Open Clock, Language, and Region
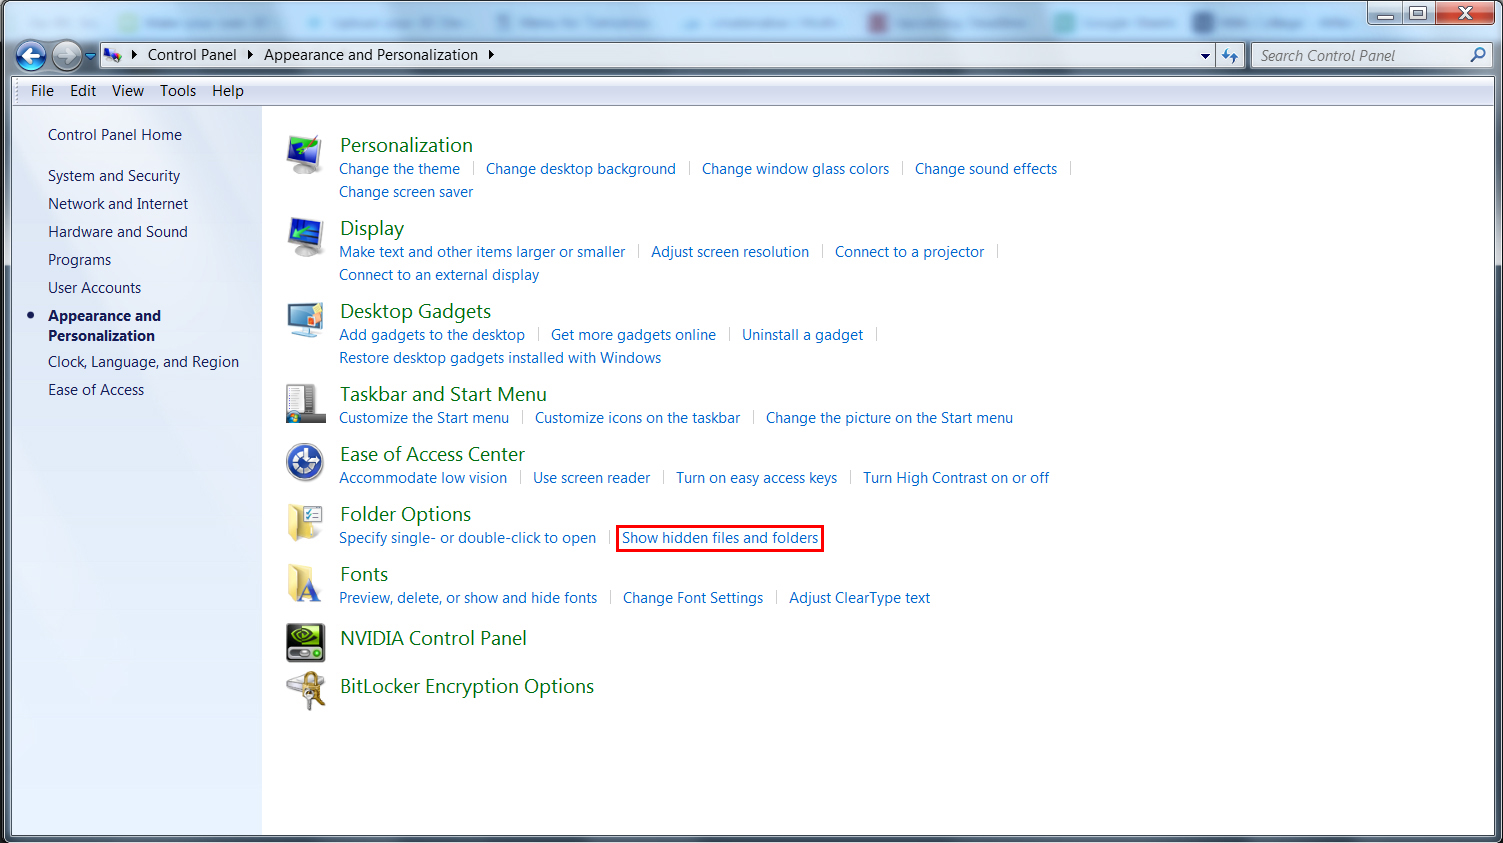This screenshot has height=843, width=1503. (x=144, y=362)
